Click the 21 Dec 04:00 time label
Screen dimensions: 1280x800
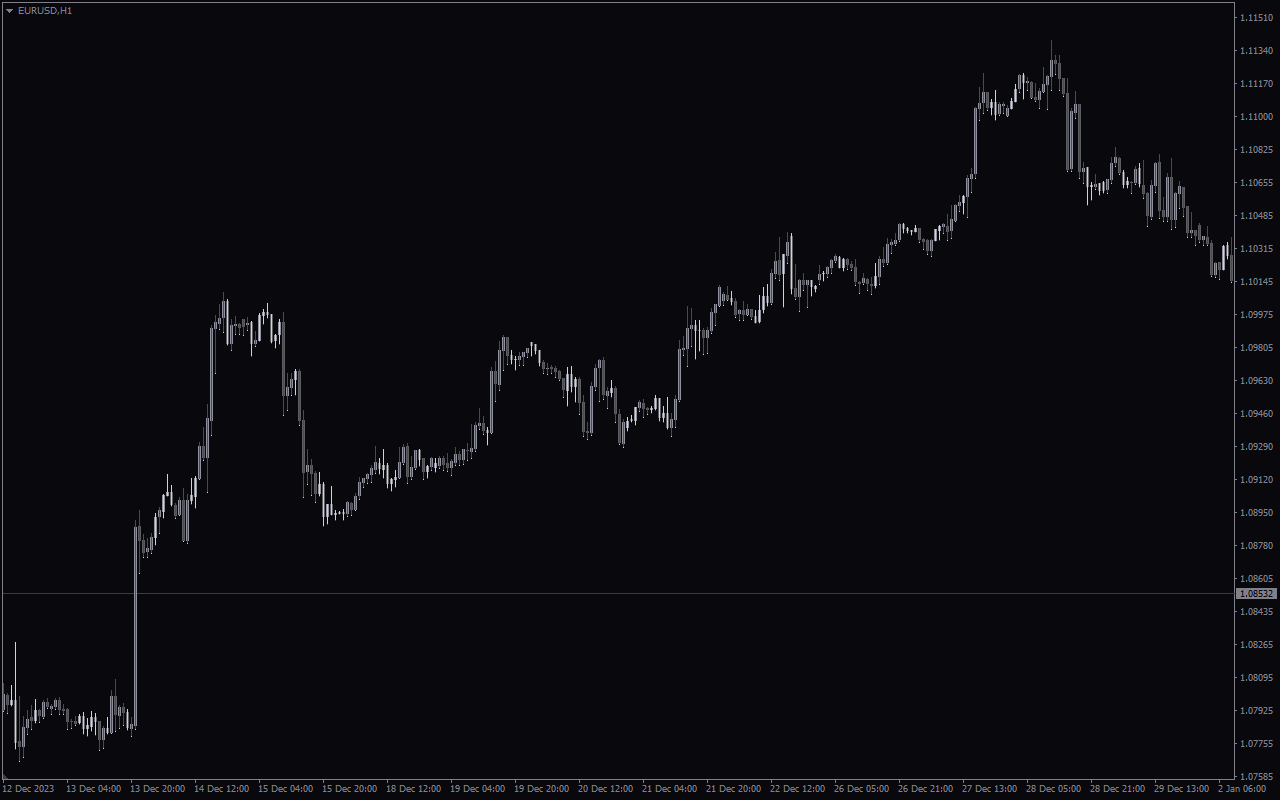pos(670,789)
